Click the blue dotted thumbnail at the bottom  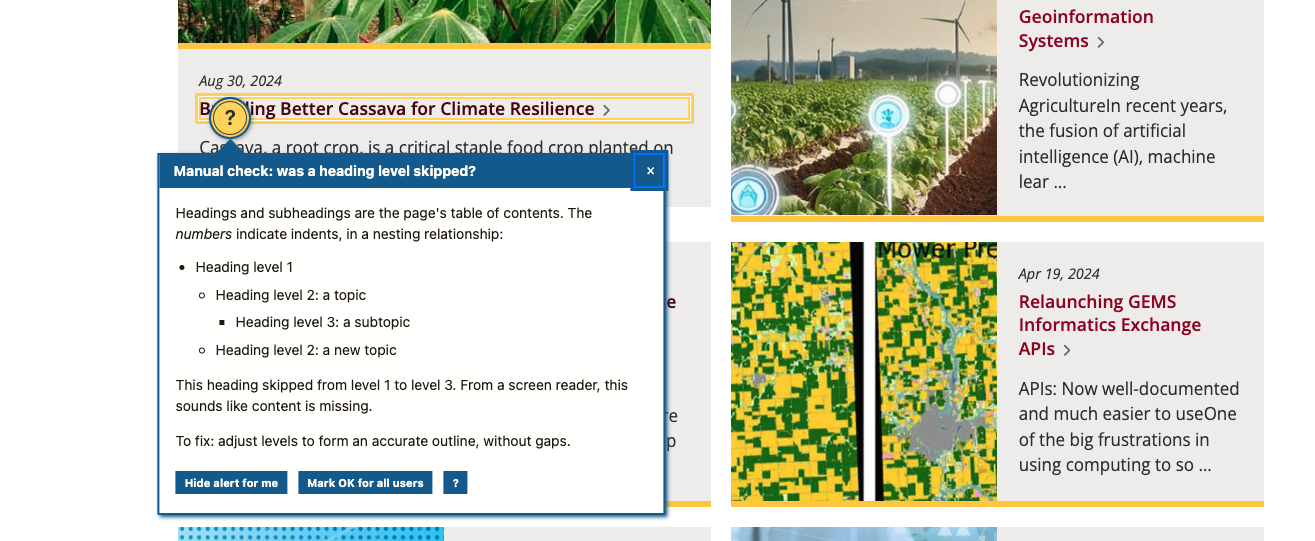[x=310, y=534]
